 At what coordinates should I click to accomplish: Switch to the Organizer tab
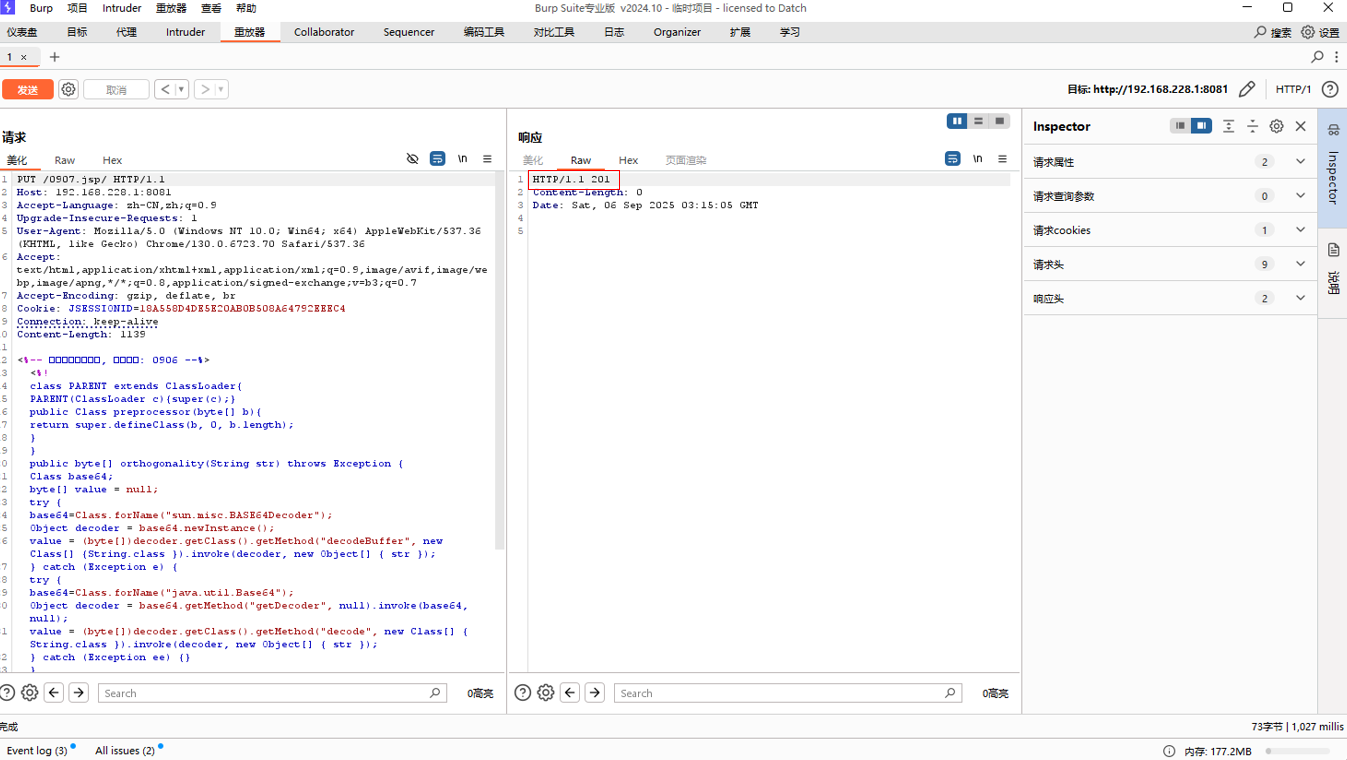[677, 32]
